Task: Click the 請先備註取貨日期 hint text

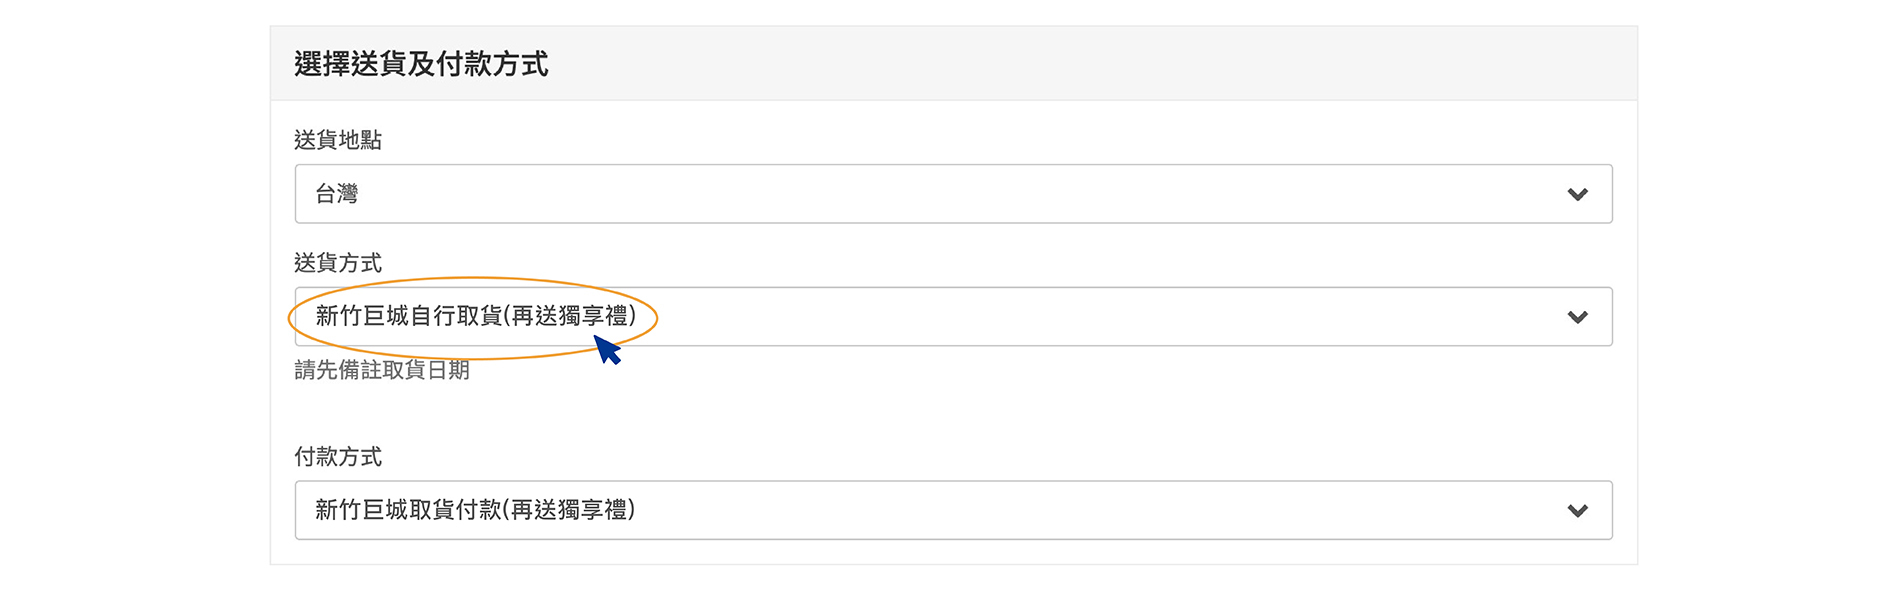Action: coord(382,370)
